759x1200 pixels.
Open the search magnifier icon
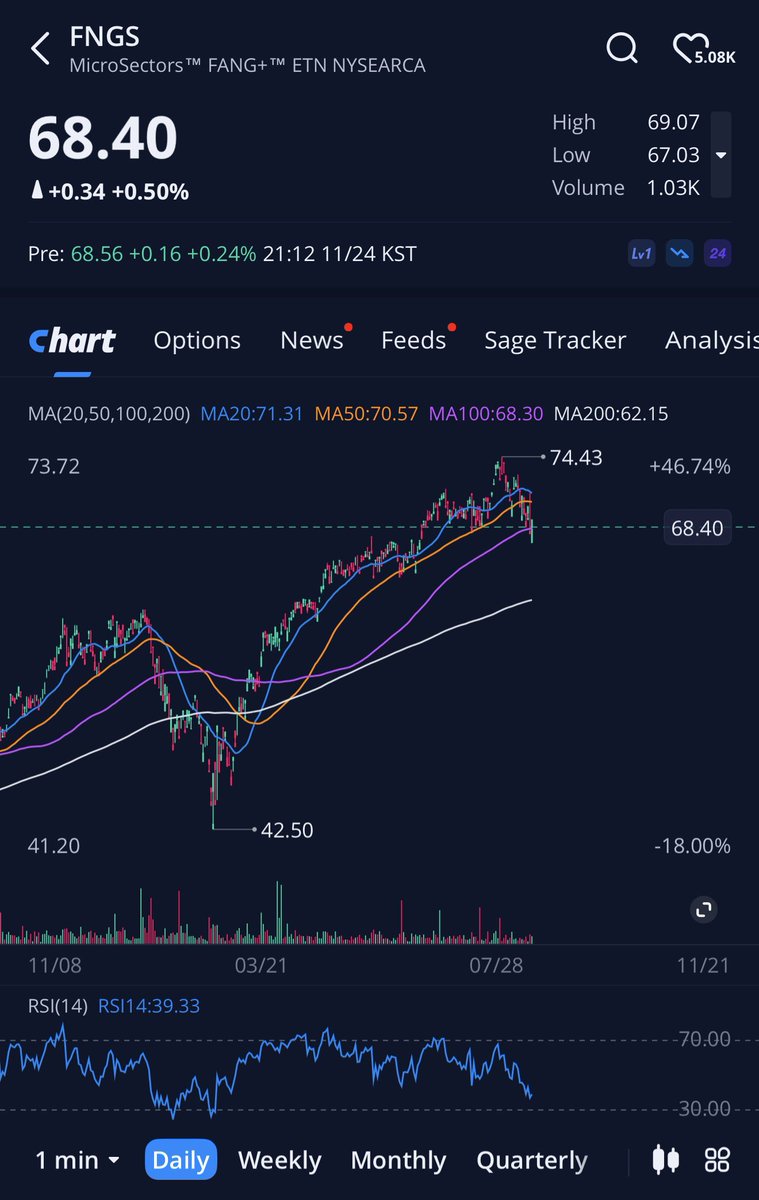[x=622, y=48]
